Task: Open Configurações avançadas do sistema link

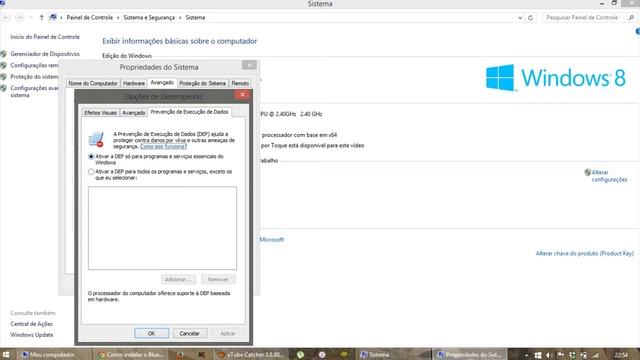Action: tap(34, 91)
